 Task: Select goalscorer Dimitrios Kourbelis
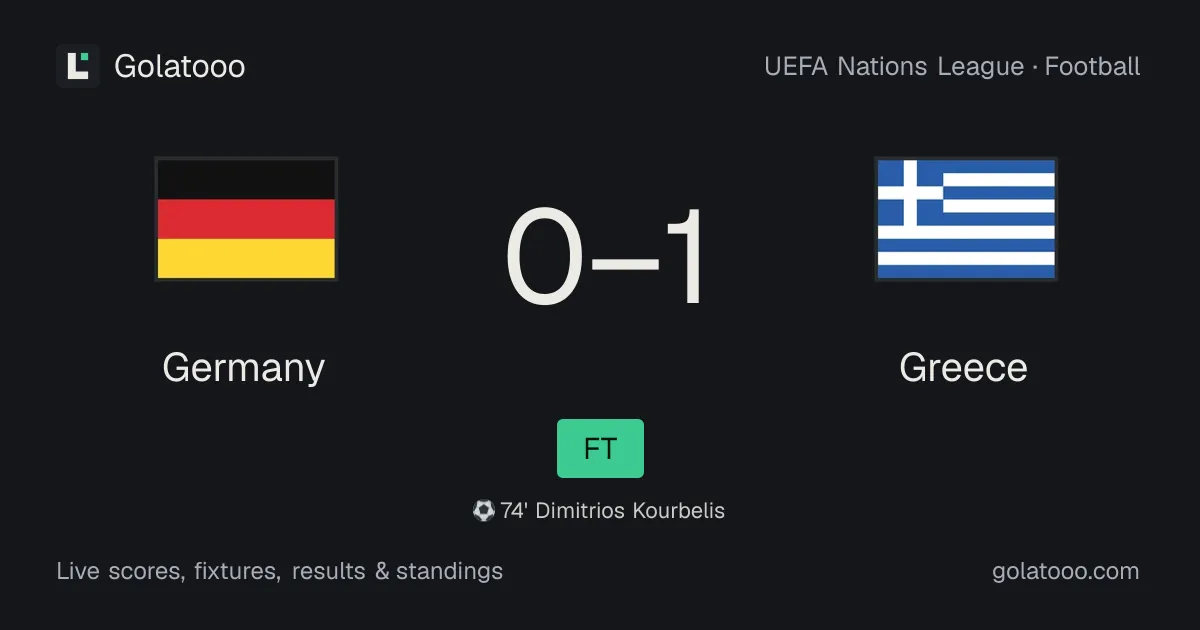click(x=630, y=511)
